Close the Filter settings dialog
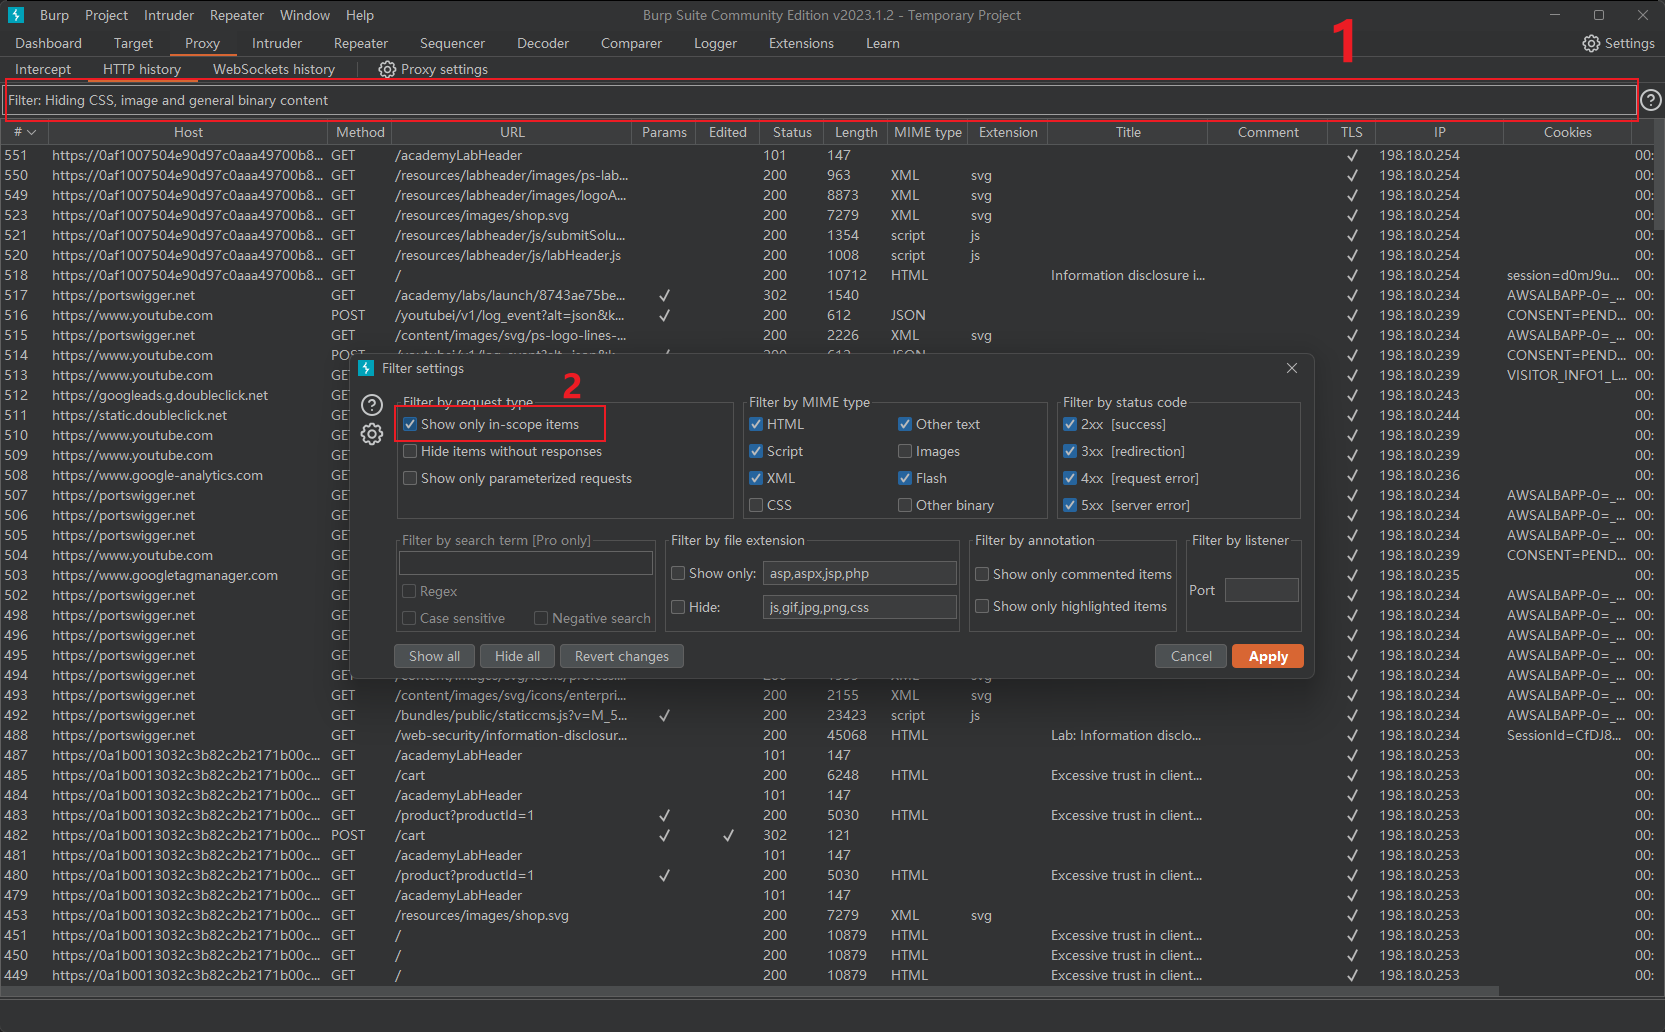The image size is (1665, 1032). click(x=1292, y=368)
